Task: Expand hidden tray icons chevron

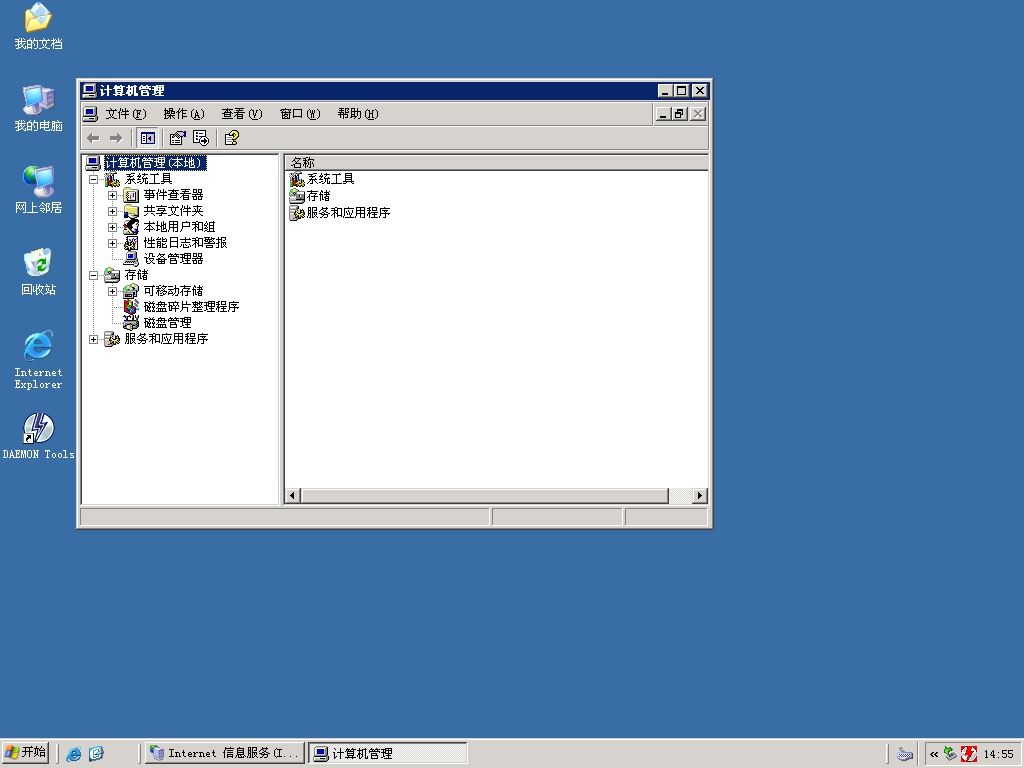Action: [x=934, y=754]
